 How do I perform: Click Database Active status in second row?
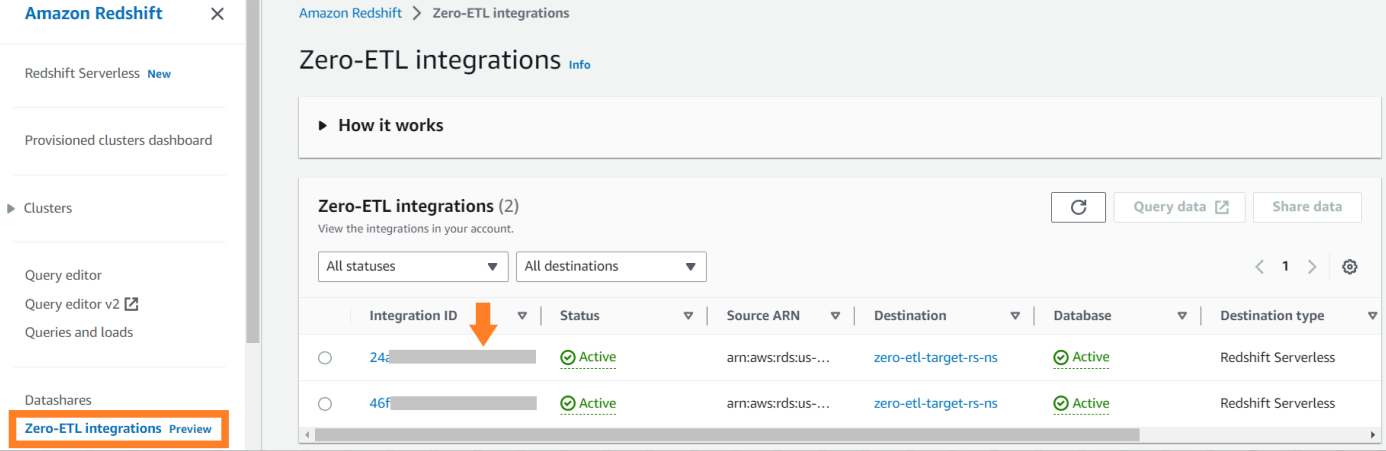(x=1081, y=403)
